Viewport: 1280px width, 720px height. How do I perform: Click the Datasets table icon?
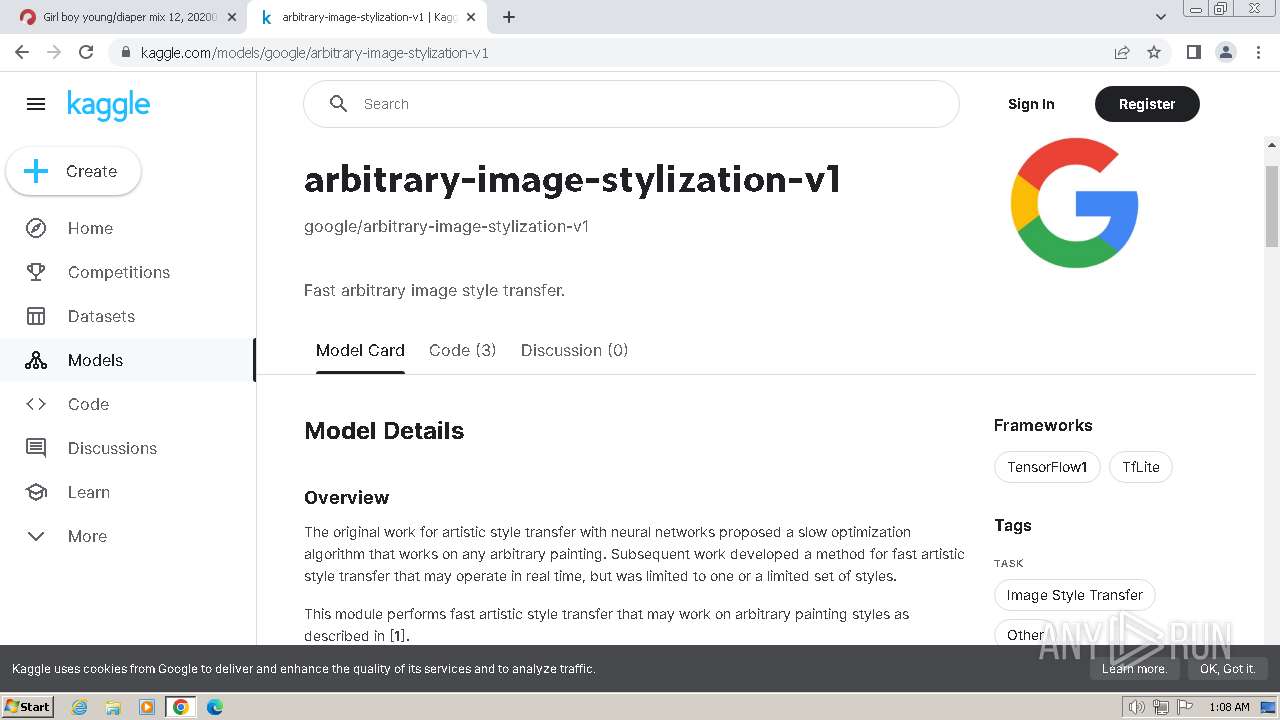(x=36, y=316)
